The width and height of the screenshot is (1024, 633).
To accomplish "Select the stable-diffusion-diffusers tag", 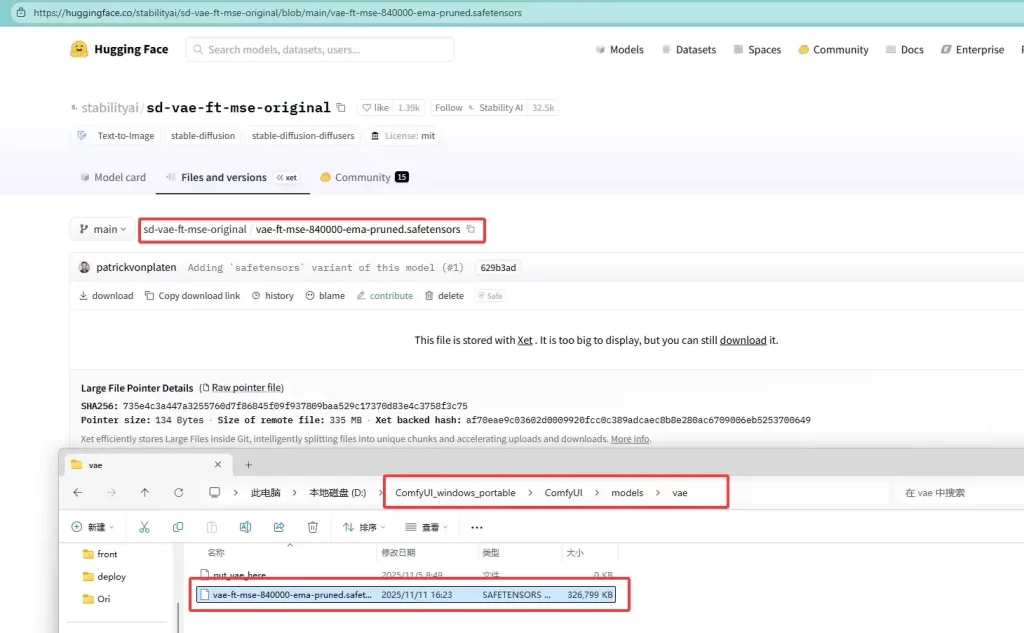I will 303,136.
